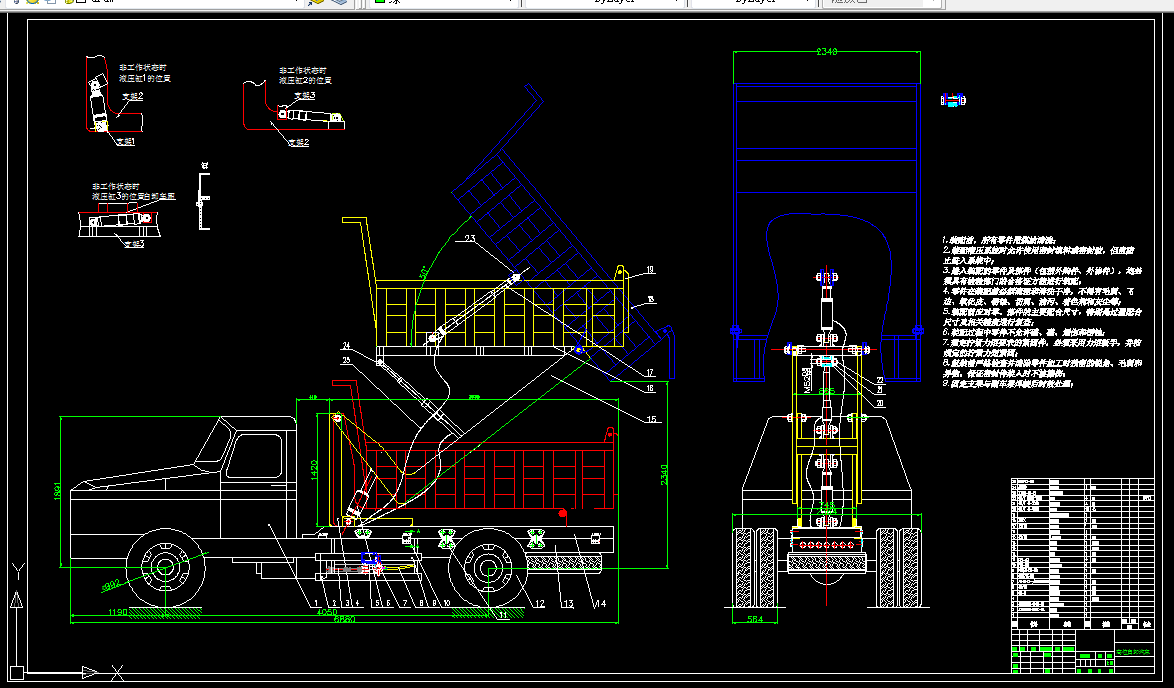Select part balloon number 19

click(650, 269)
